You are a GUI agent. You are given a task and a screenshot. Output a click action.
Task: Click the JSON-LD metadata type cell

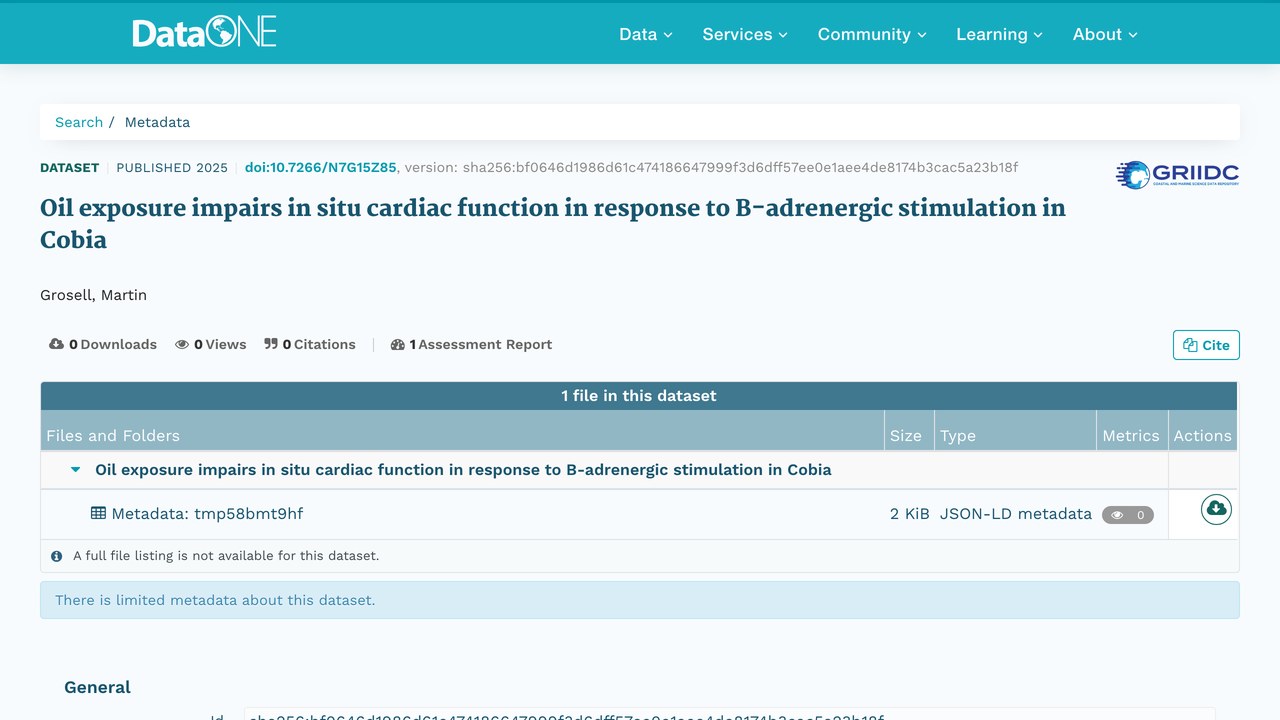[1016, 513]
